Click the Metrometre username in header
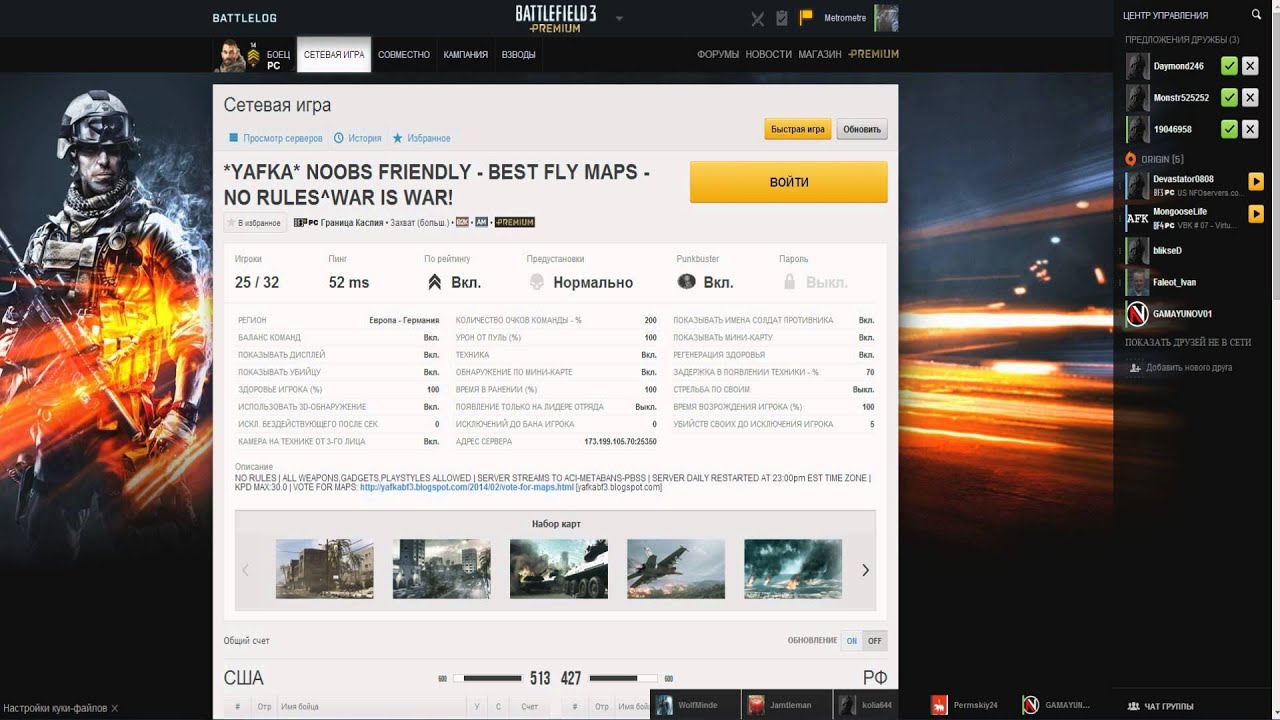Viewport: 1280px width, 720px height. pyautogui.click(x=846, y=18)
